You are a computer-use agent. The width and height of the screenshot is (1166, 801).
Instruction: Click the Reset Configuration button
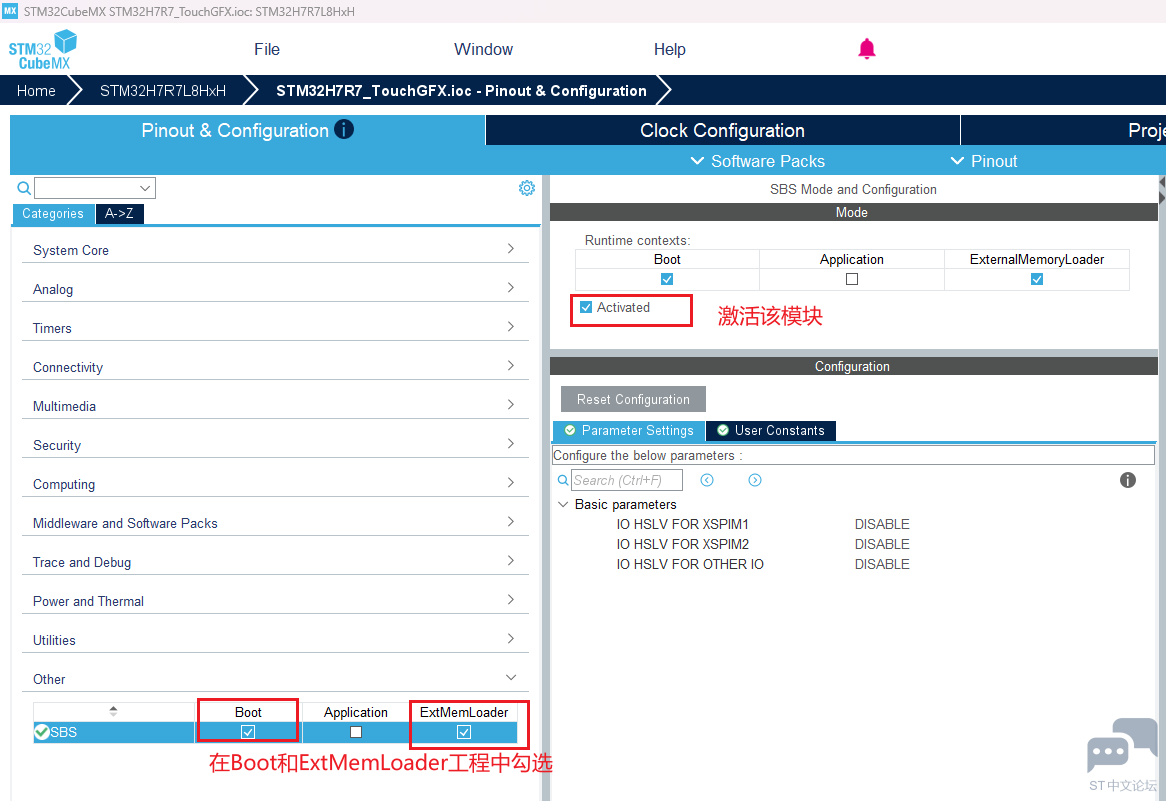click(x=634, y=399)
